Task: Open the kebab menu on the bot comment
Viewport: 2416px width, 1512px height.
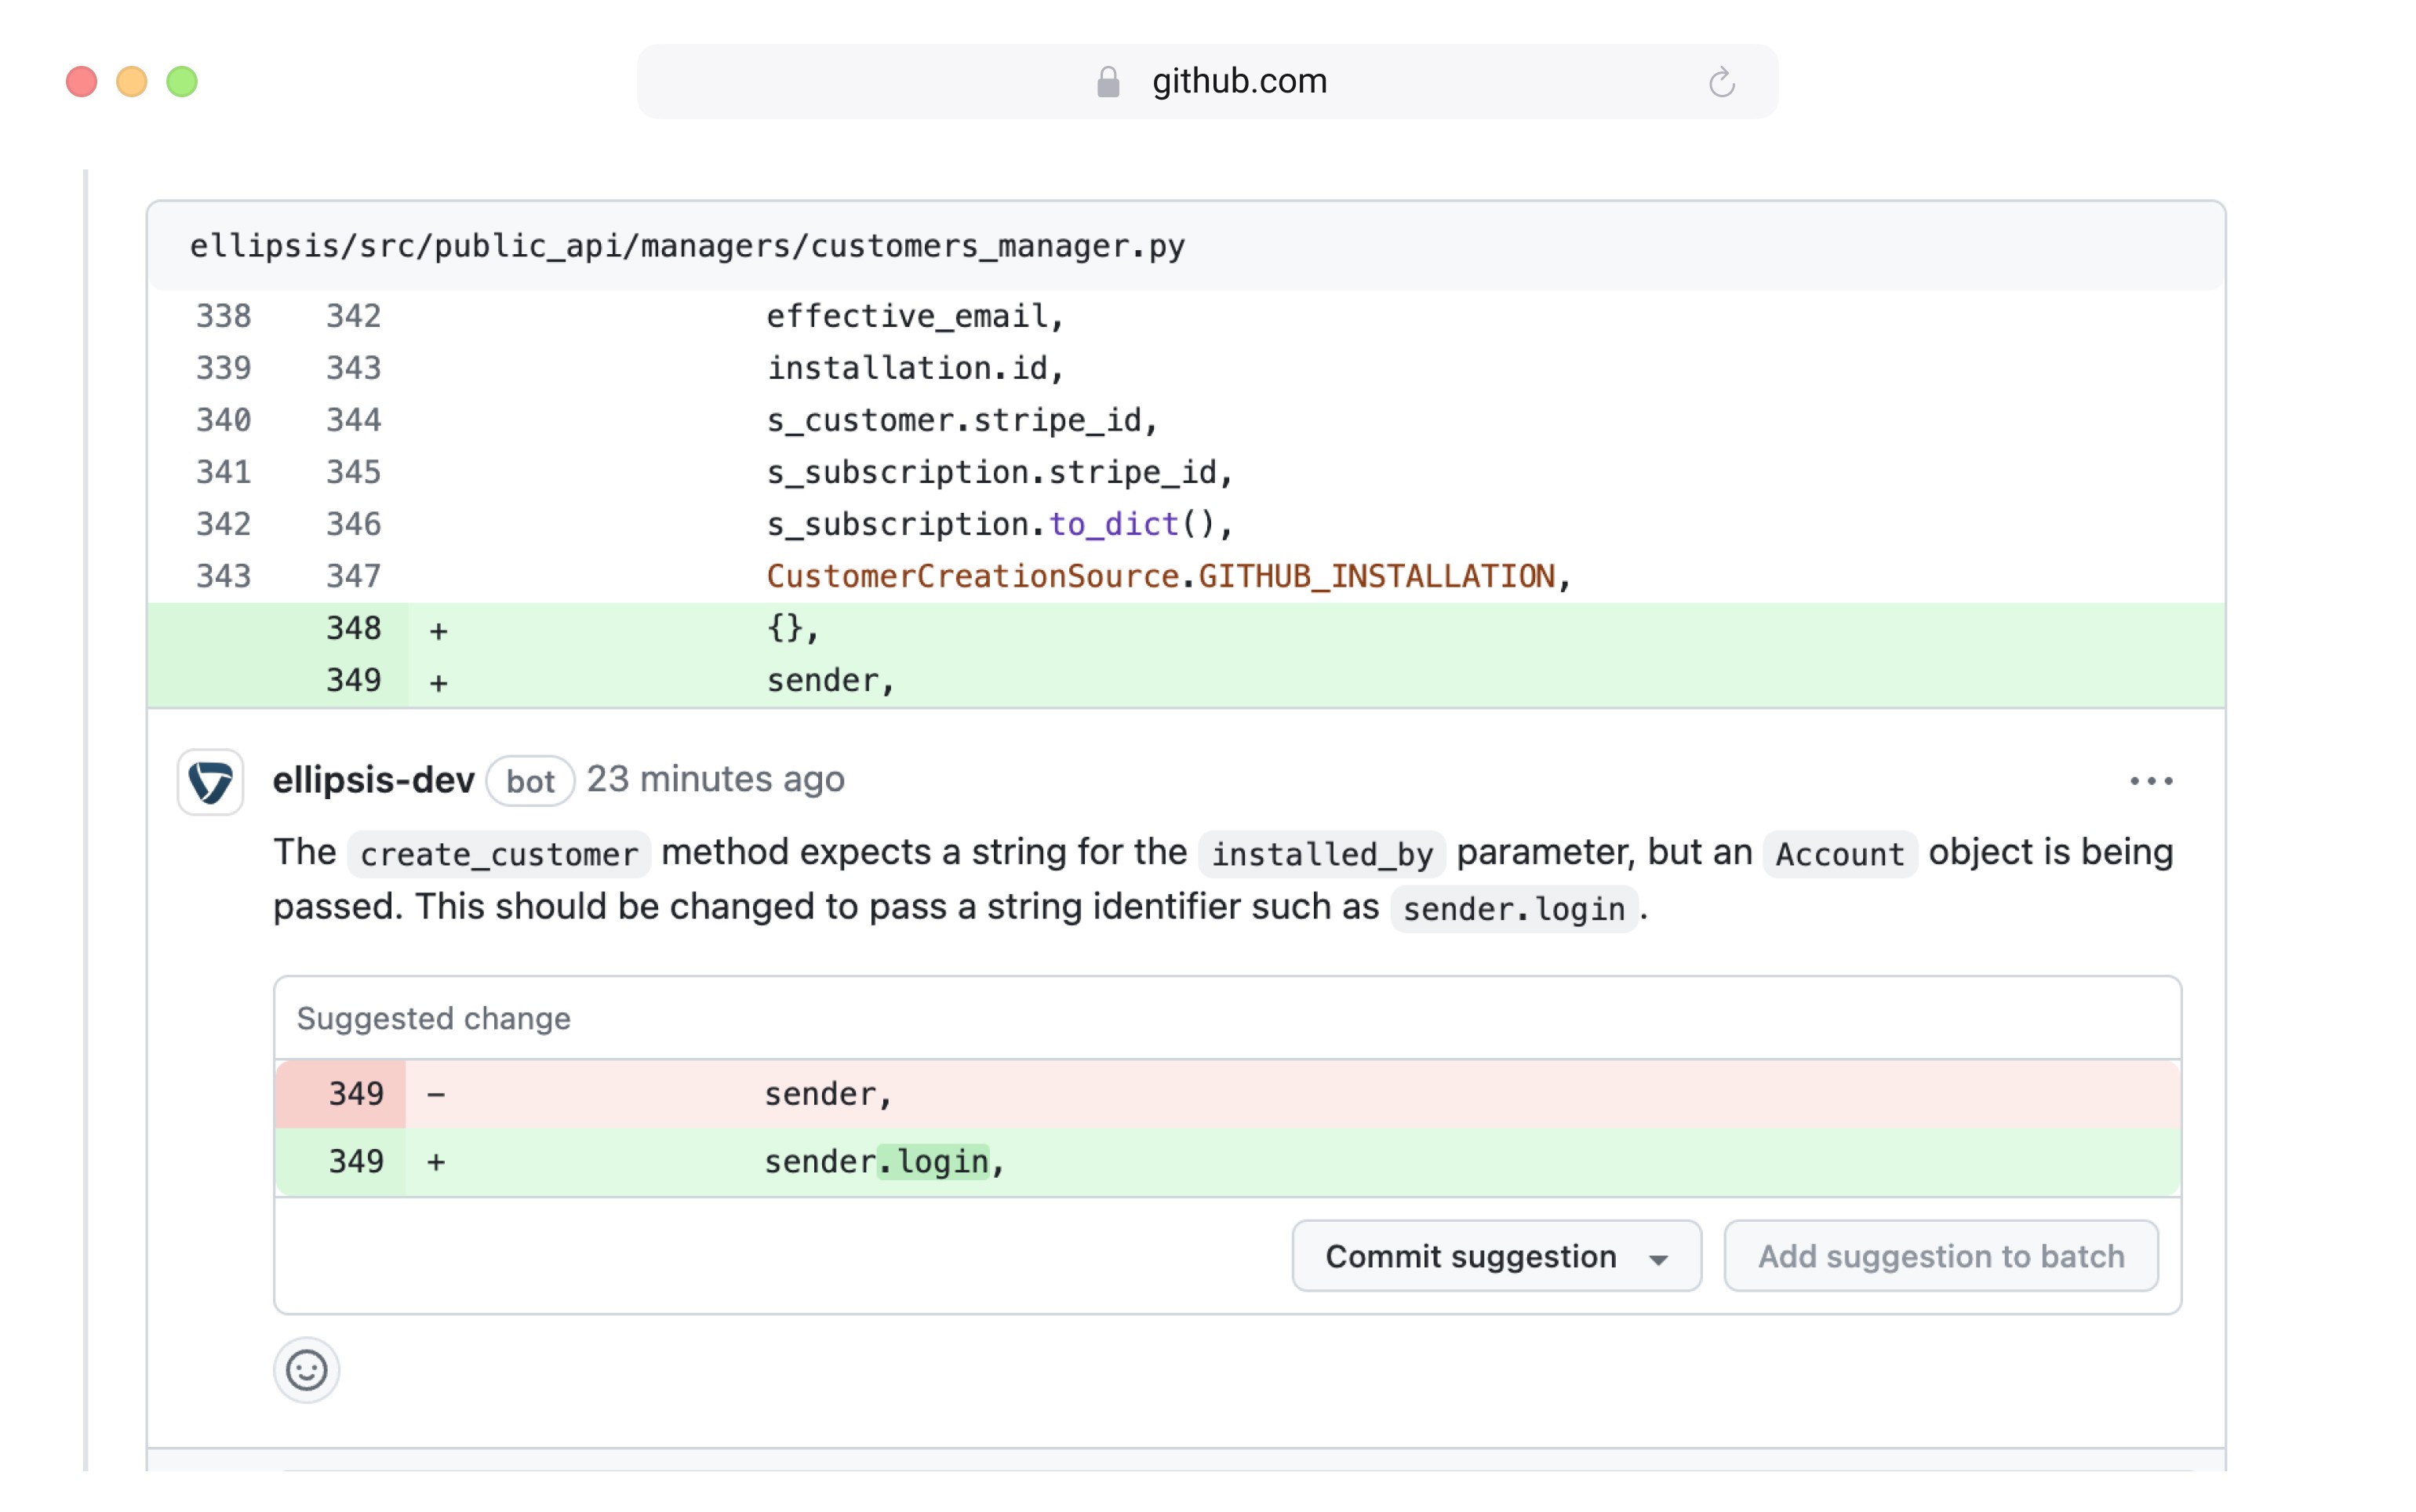Action: click(x=2151, y=781)
